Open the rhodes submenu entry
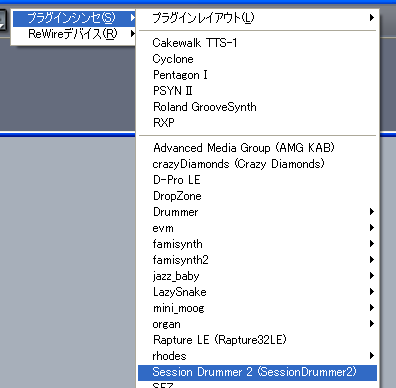The height and width of the screenshot is (388, 396). [257, 356]
